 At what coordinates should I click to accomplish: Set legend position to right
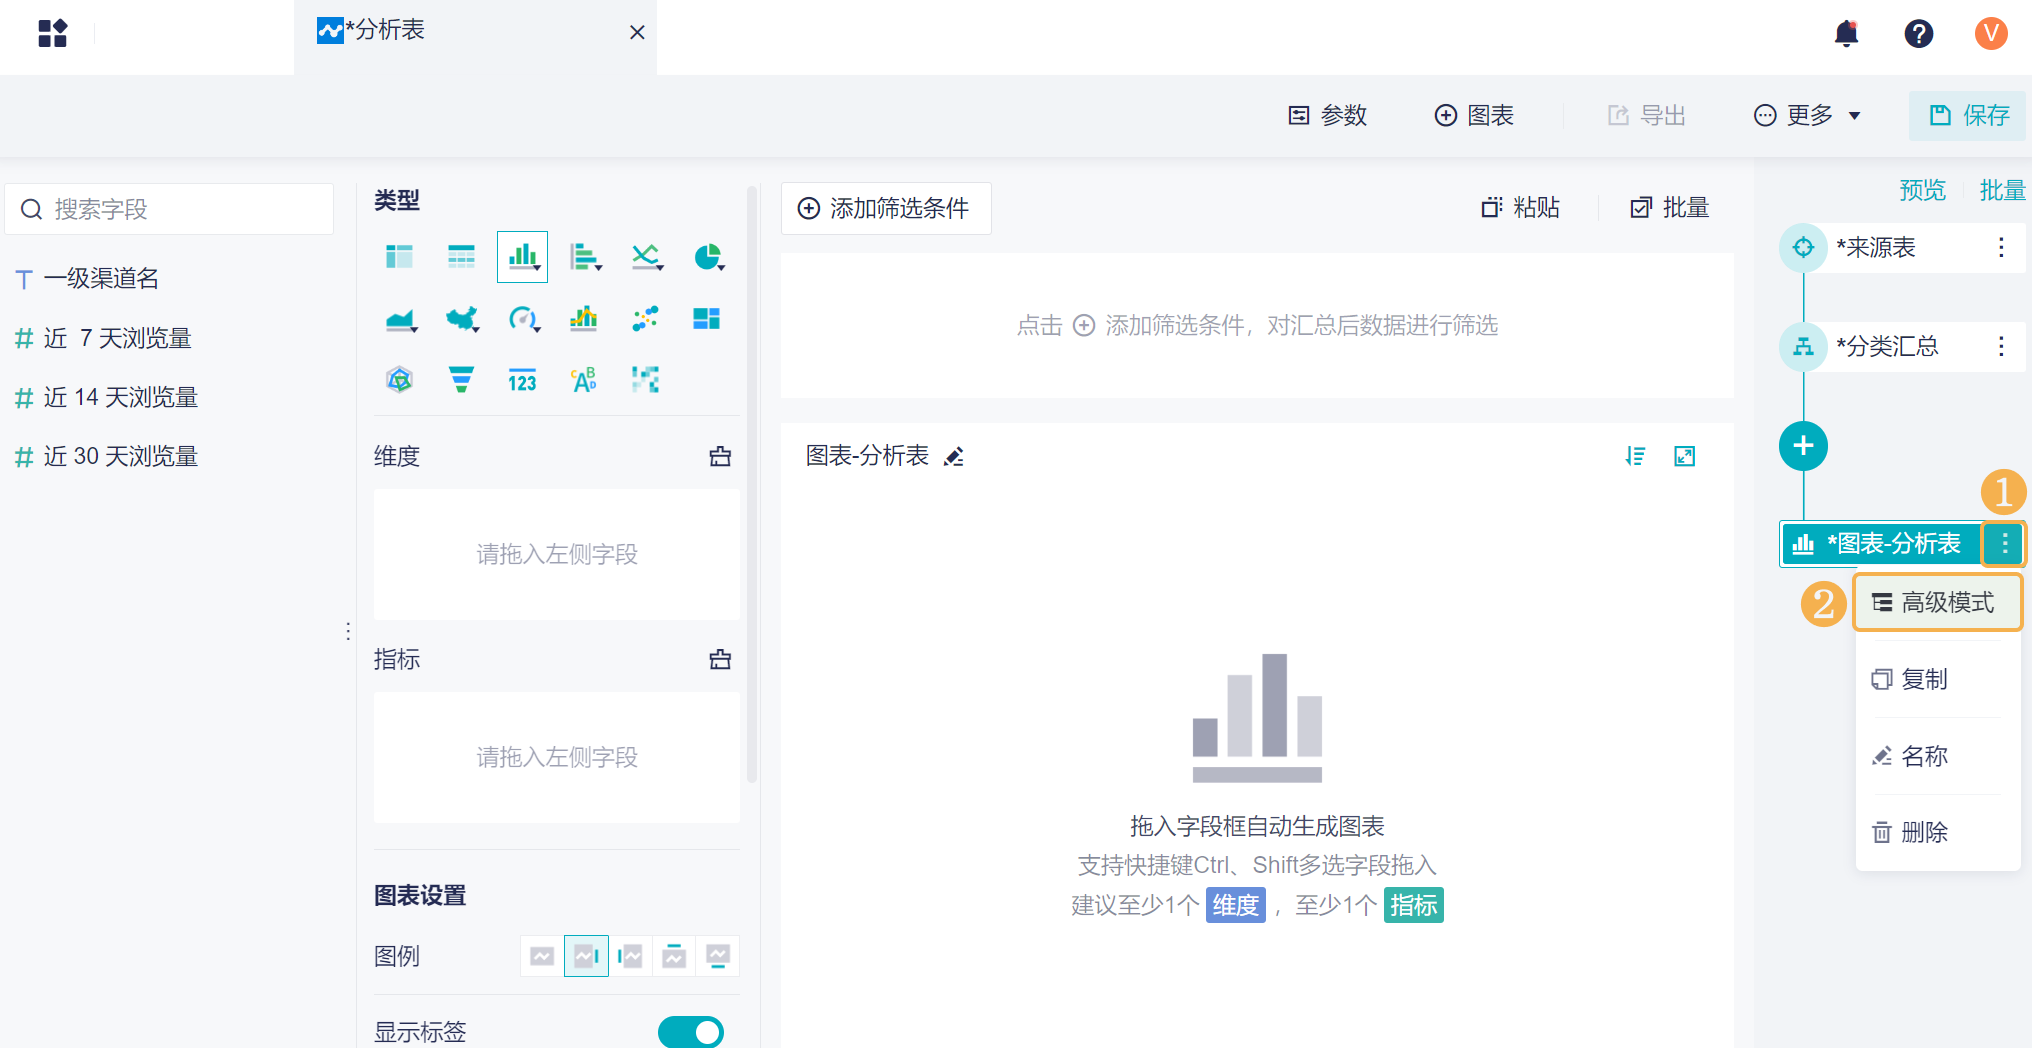click(x=586, y=957)
